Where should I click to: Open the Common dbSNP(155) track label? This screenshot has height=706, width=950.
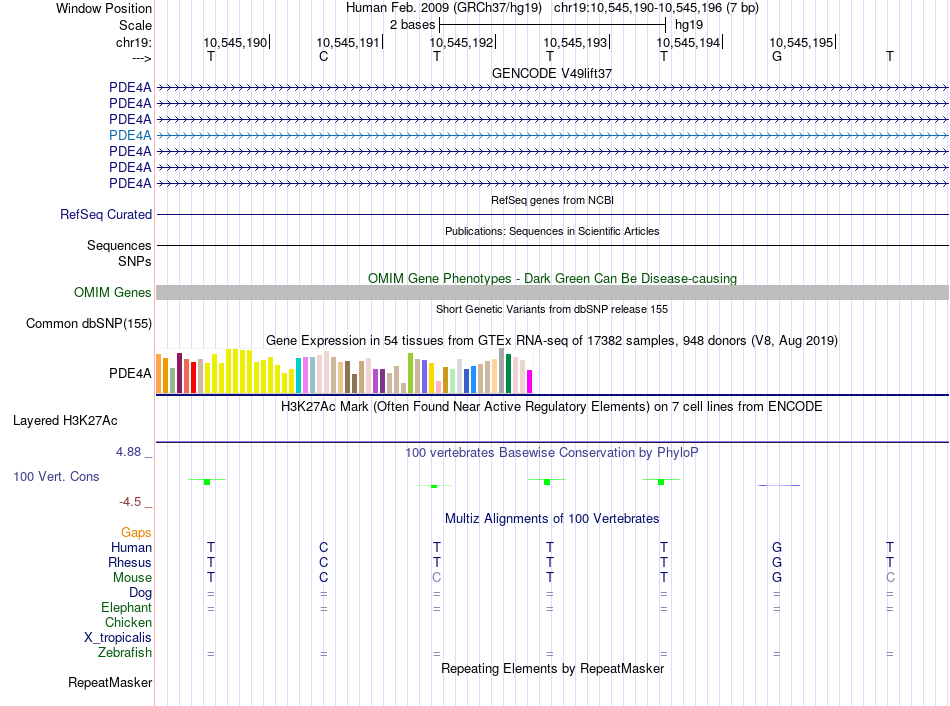coord(89,323)
